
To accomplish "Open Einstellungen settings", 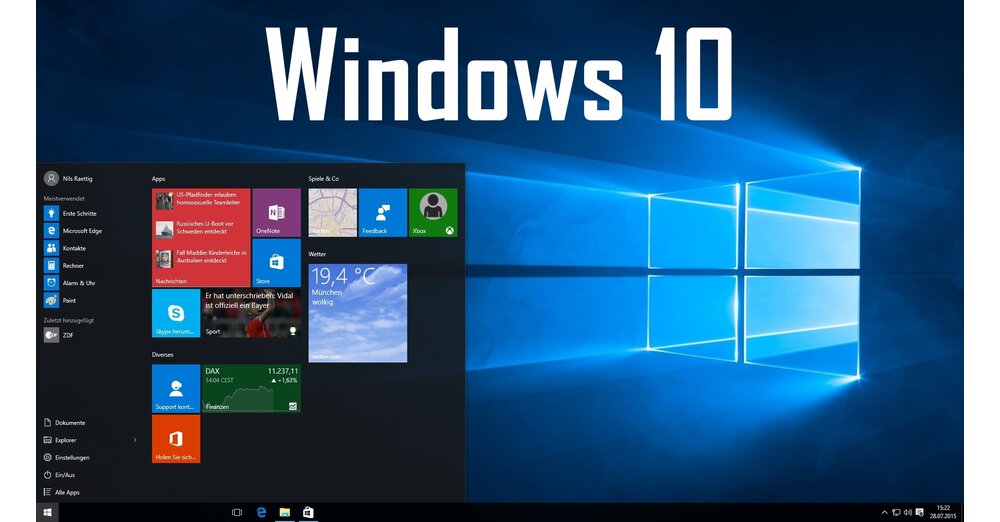I will click(66, 458).
